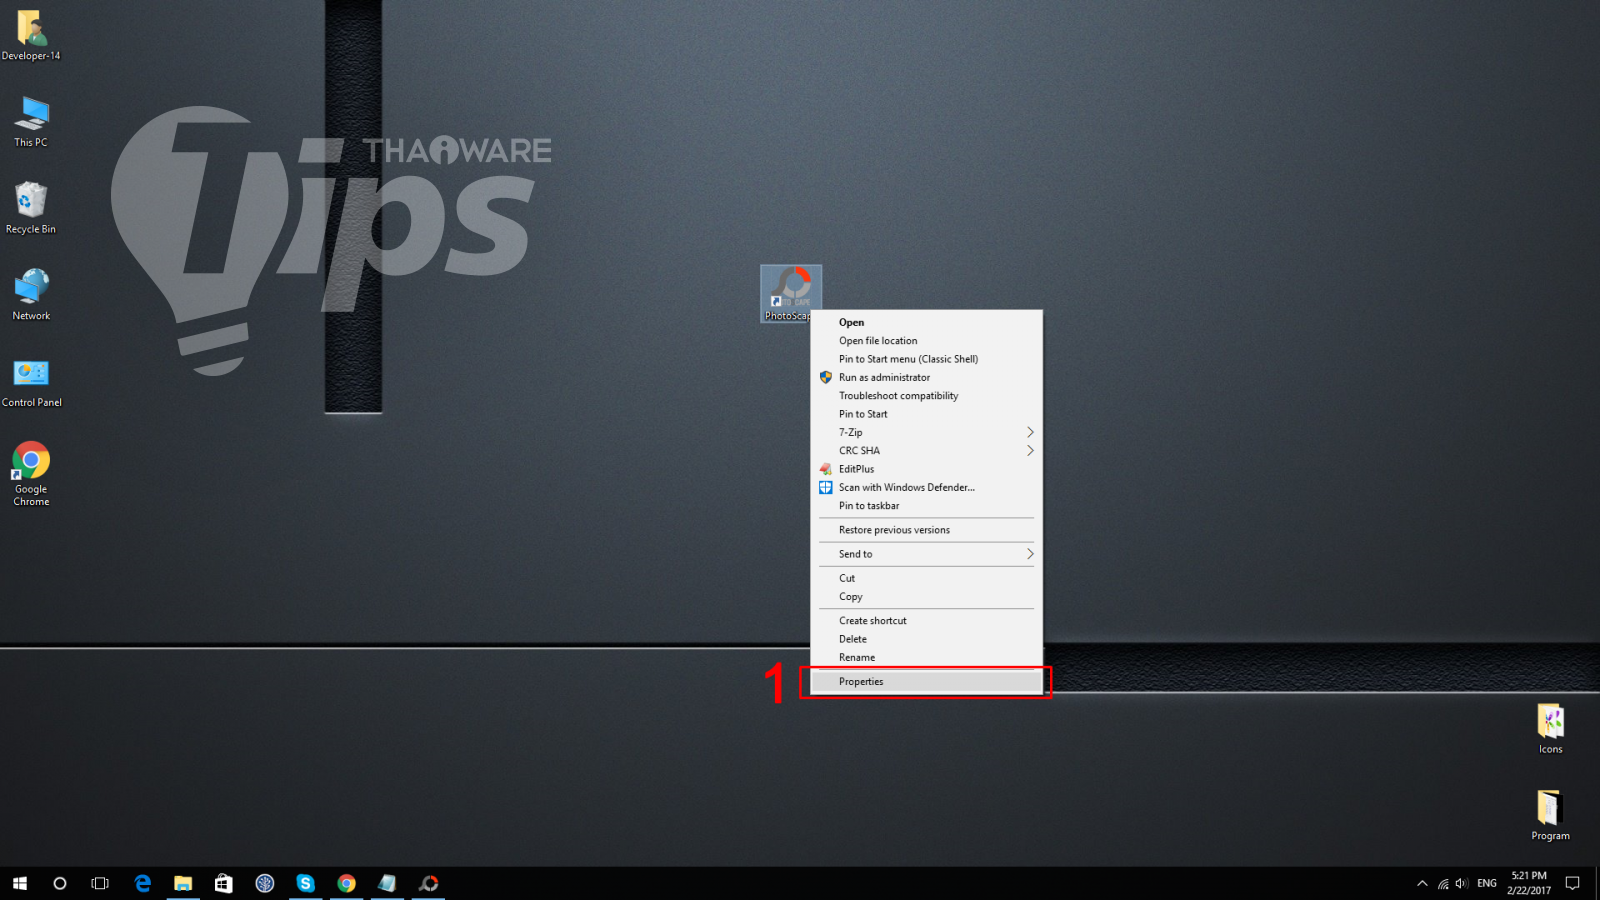The width and height of the screenshot is (1600, 900).
Task: Click the round tree-emblem taskbar icon
Action: [265, 883]
